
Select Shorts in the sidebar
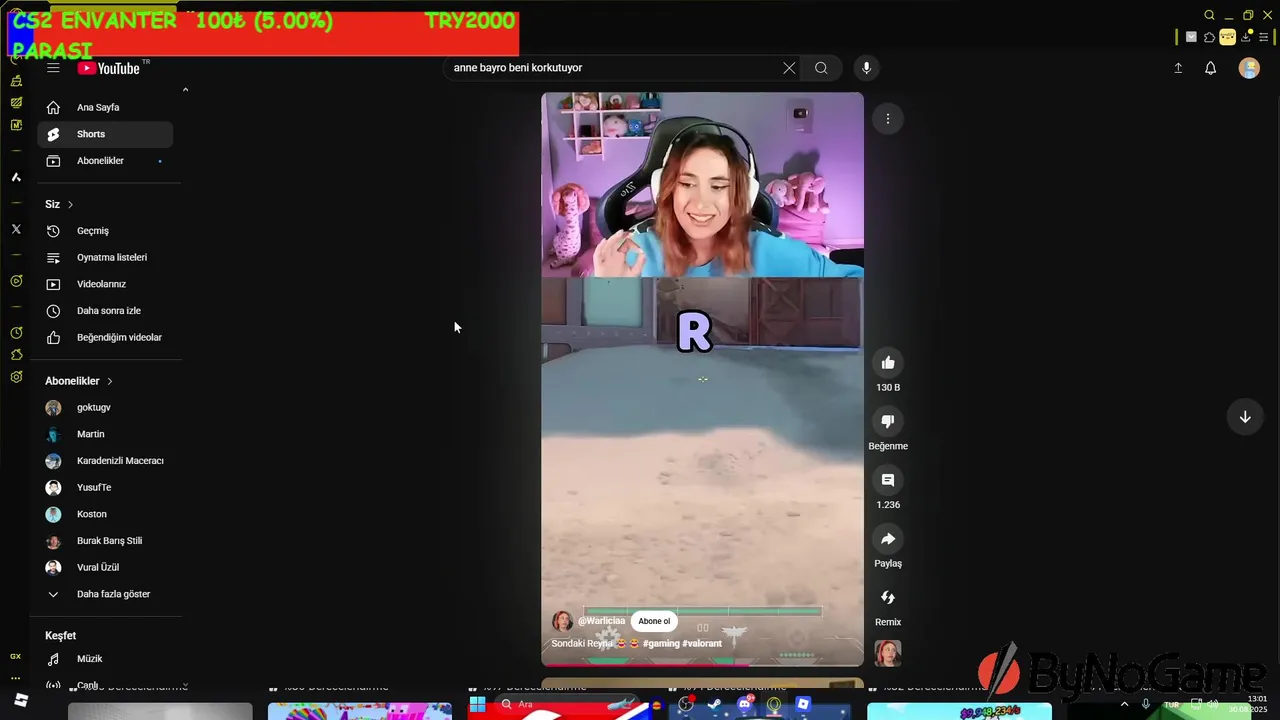[105, 134]
